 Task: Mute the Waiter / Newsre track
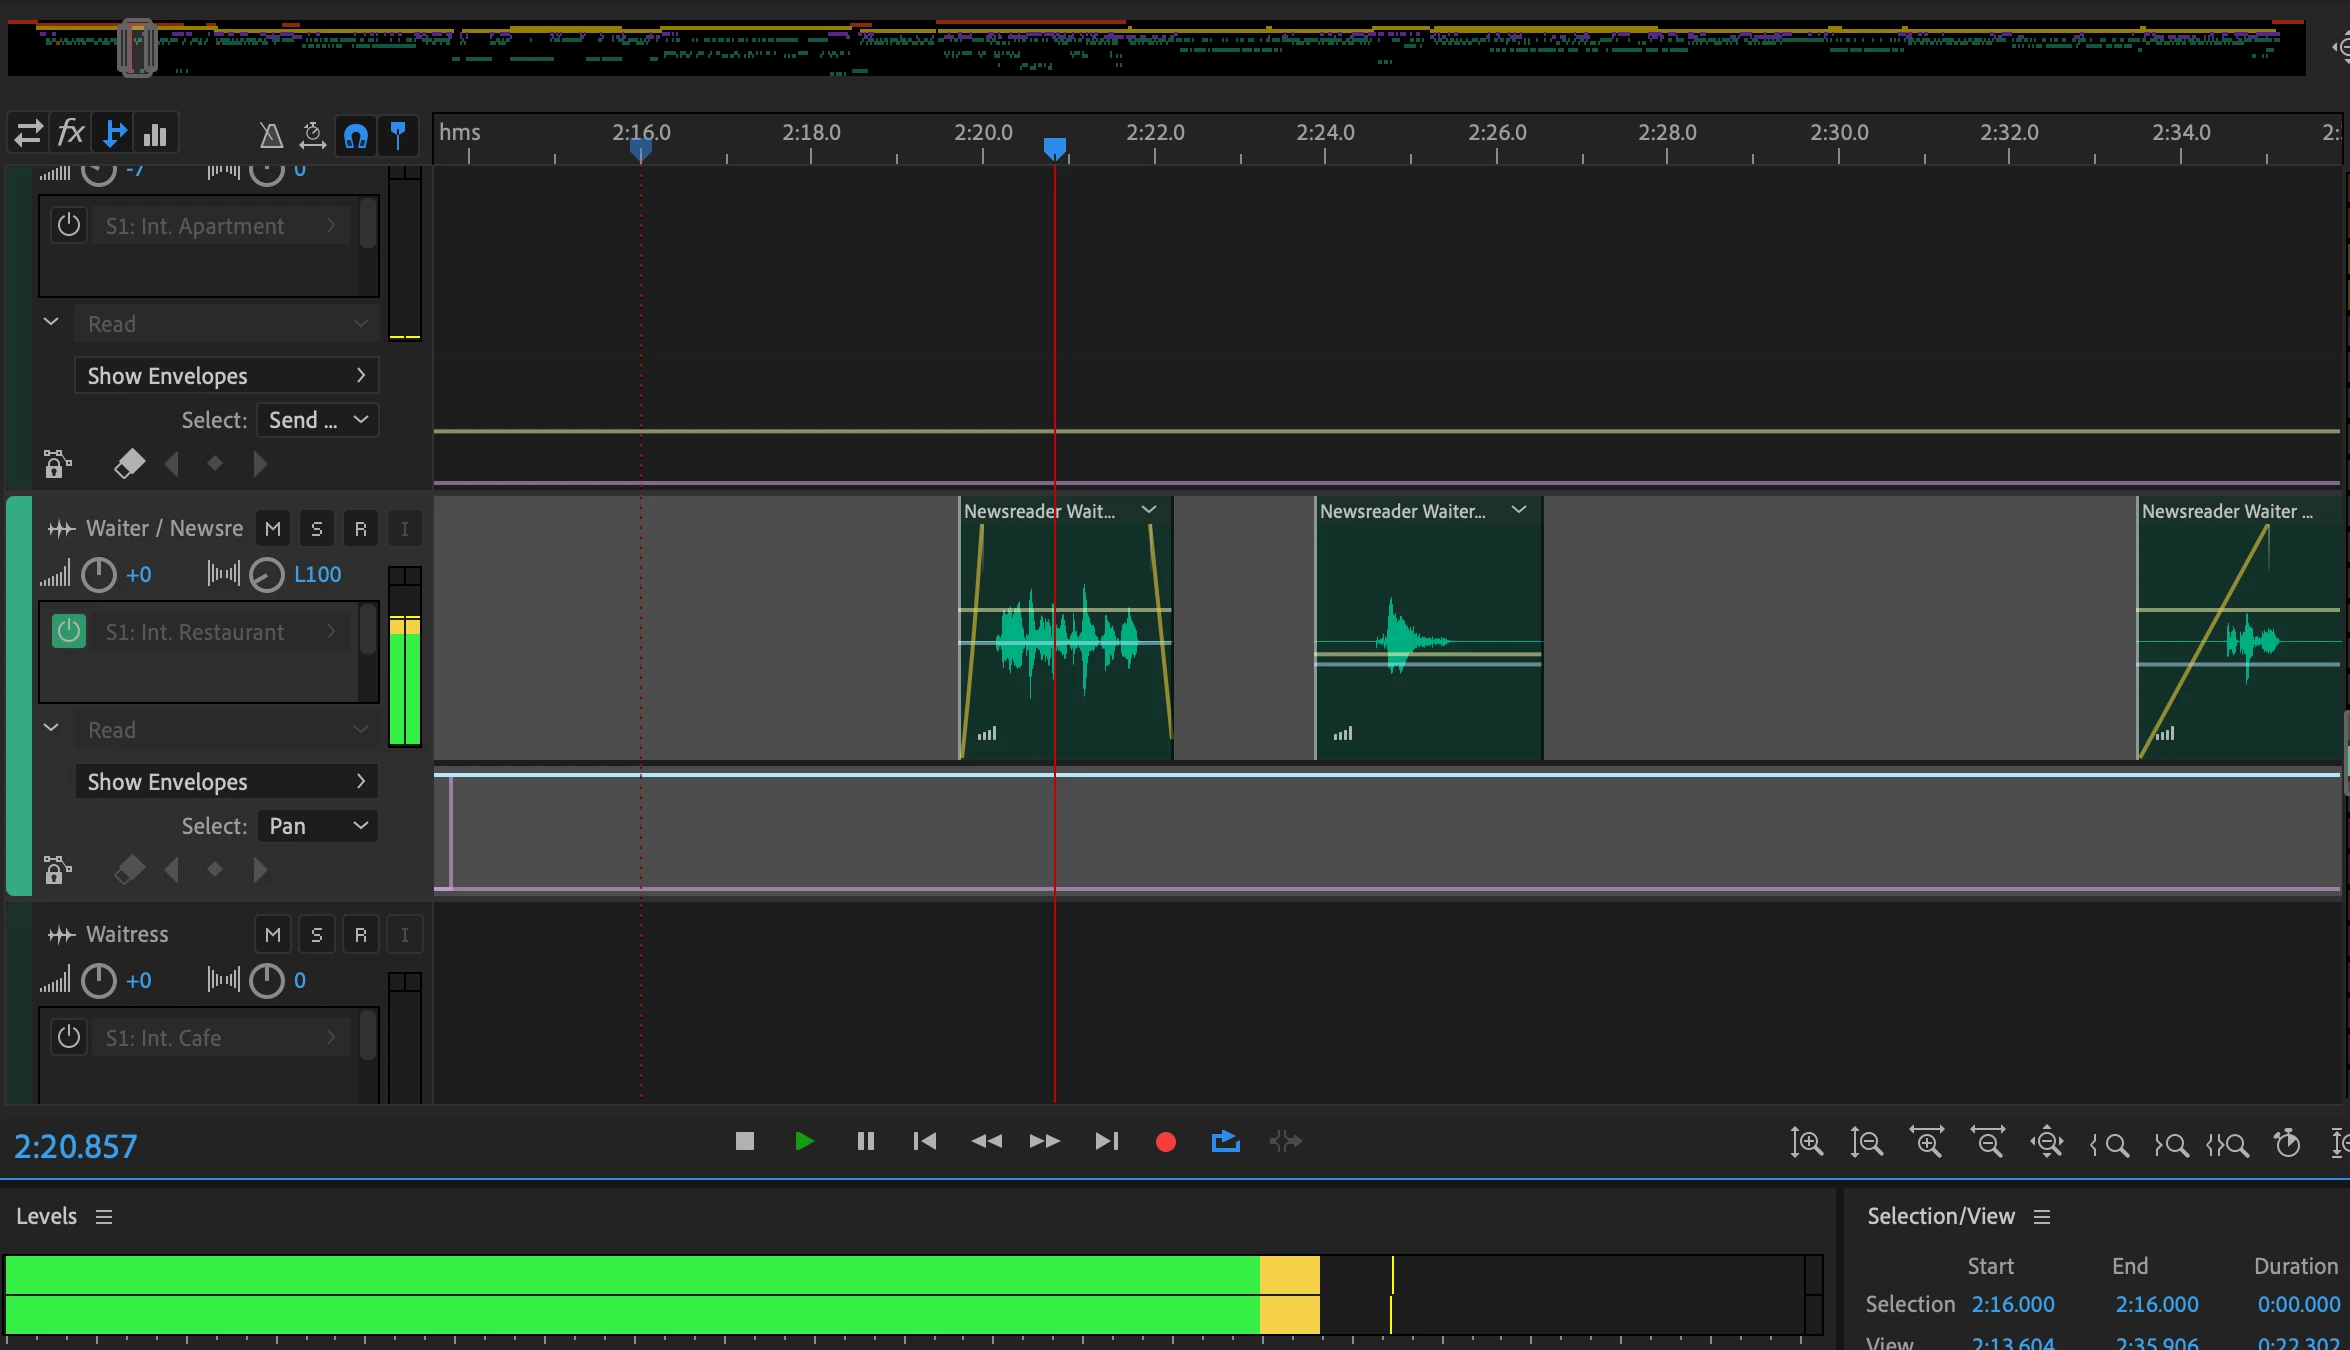pyautogui.click(x=272, y=529)
